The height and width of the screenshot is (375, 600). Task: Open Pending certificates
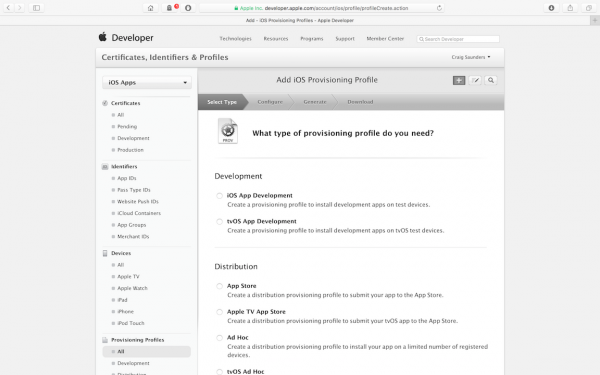[127, 127]
